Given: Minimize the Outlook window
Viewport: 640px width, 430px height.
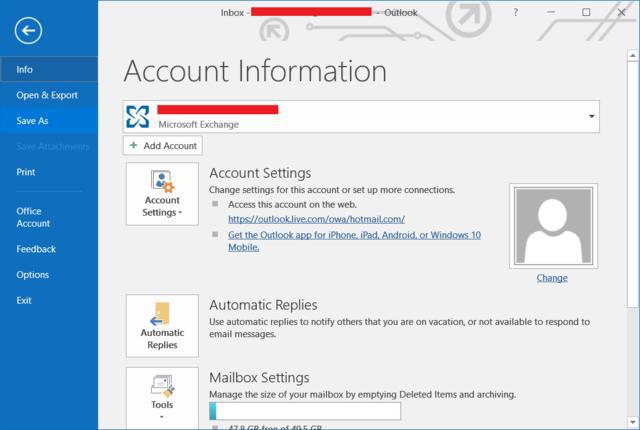Looking at the screenshot, I should (x=551, y=12).
